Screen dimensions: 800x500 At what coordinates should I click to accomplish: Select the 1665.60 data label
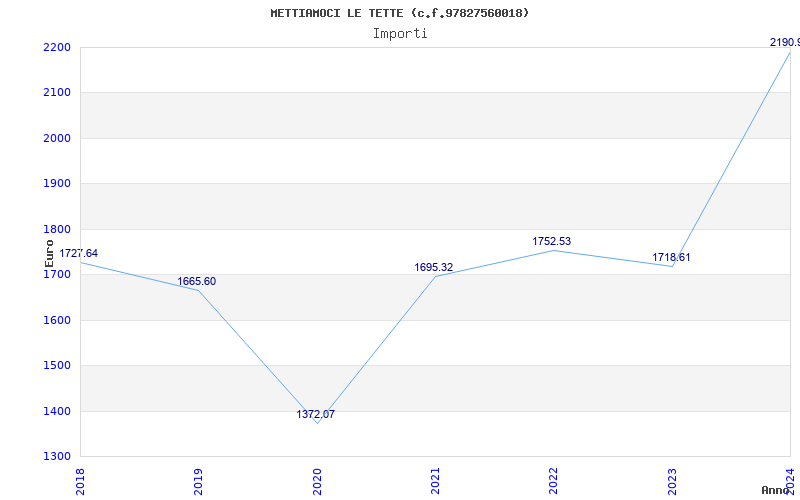196,282
